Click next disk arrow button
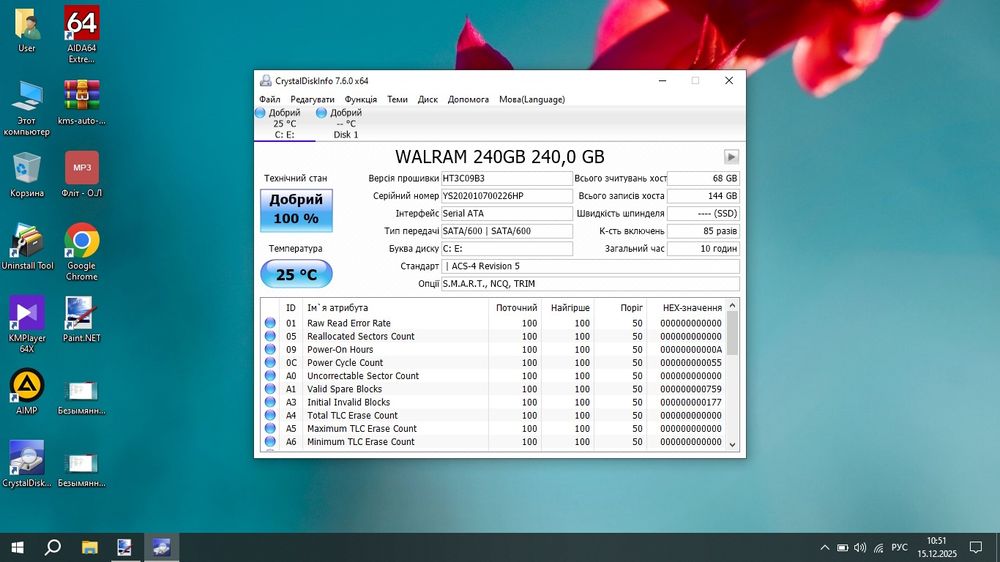1000x562 pixels. pyautogui.click(x=731, y=157)
